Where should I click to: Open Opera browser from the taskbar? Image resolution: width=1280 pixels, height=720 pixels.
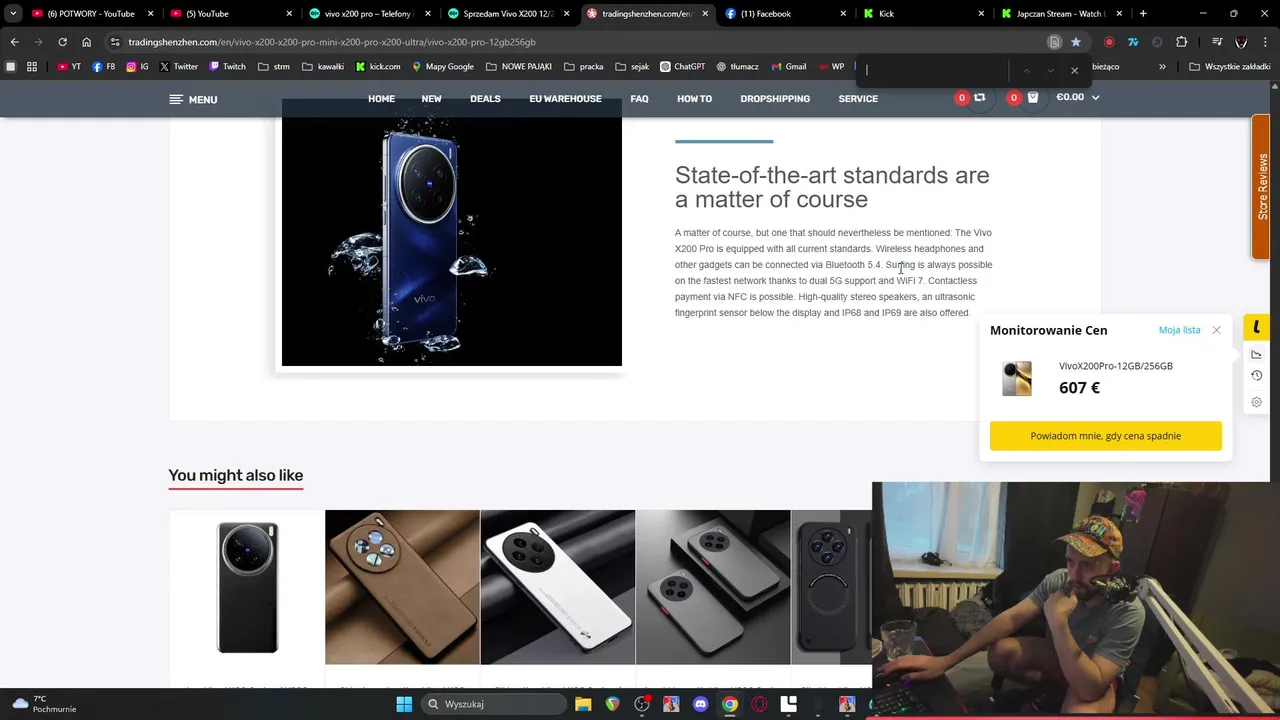click(x=759, y=704)
